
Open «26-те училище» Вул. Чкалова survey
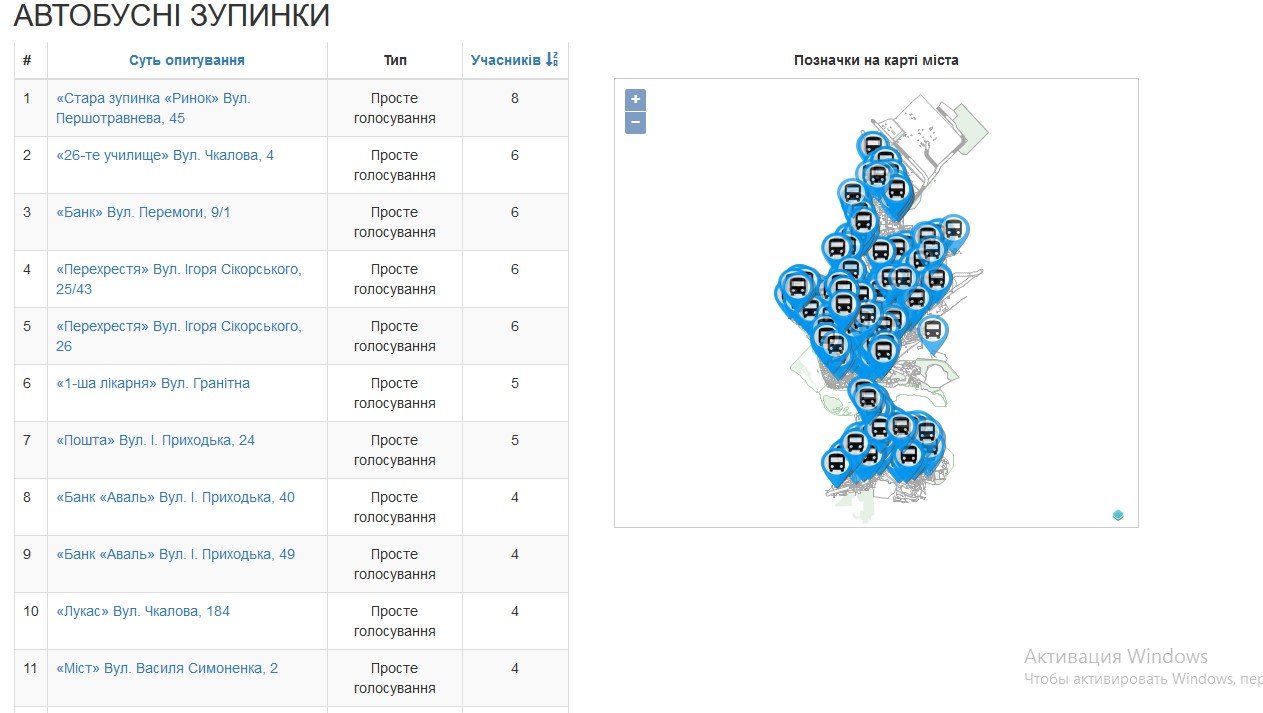165,155
